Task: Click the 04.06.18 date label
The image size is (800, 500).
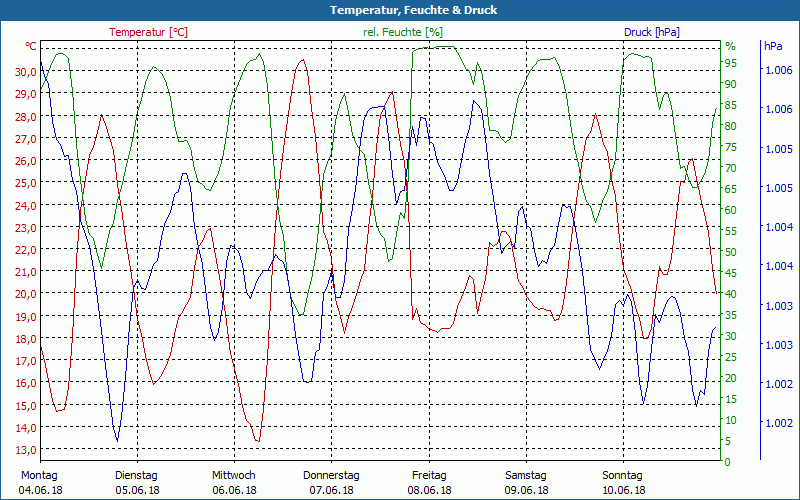Action: tap(41, 490)
